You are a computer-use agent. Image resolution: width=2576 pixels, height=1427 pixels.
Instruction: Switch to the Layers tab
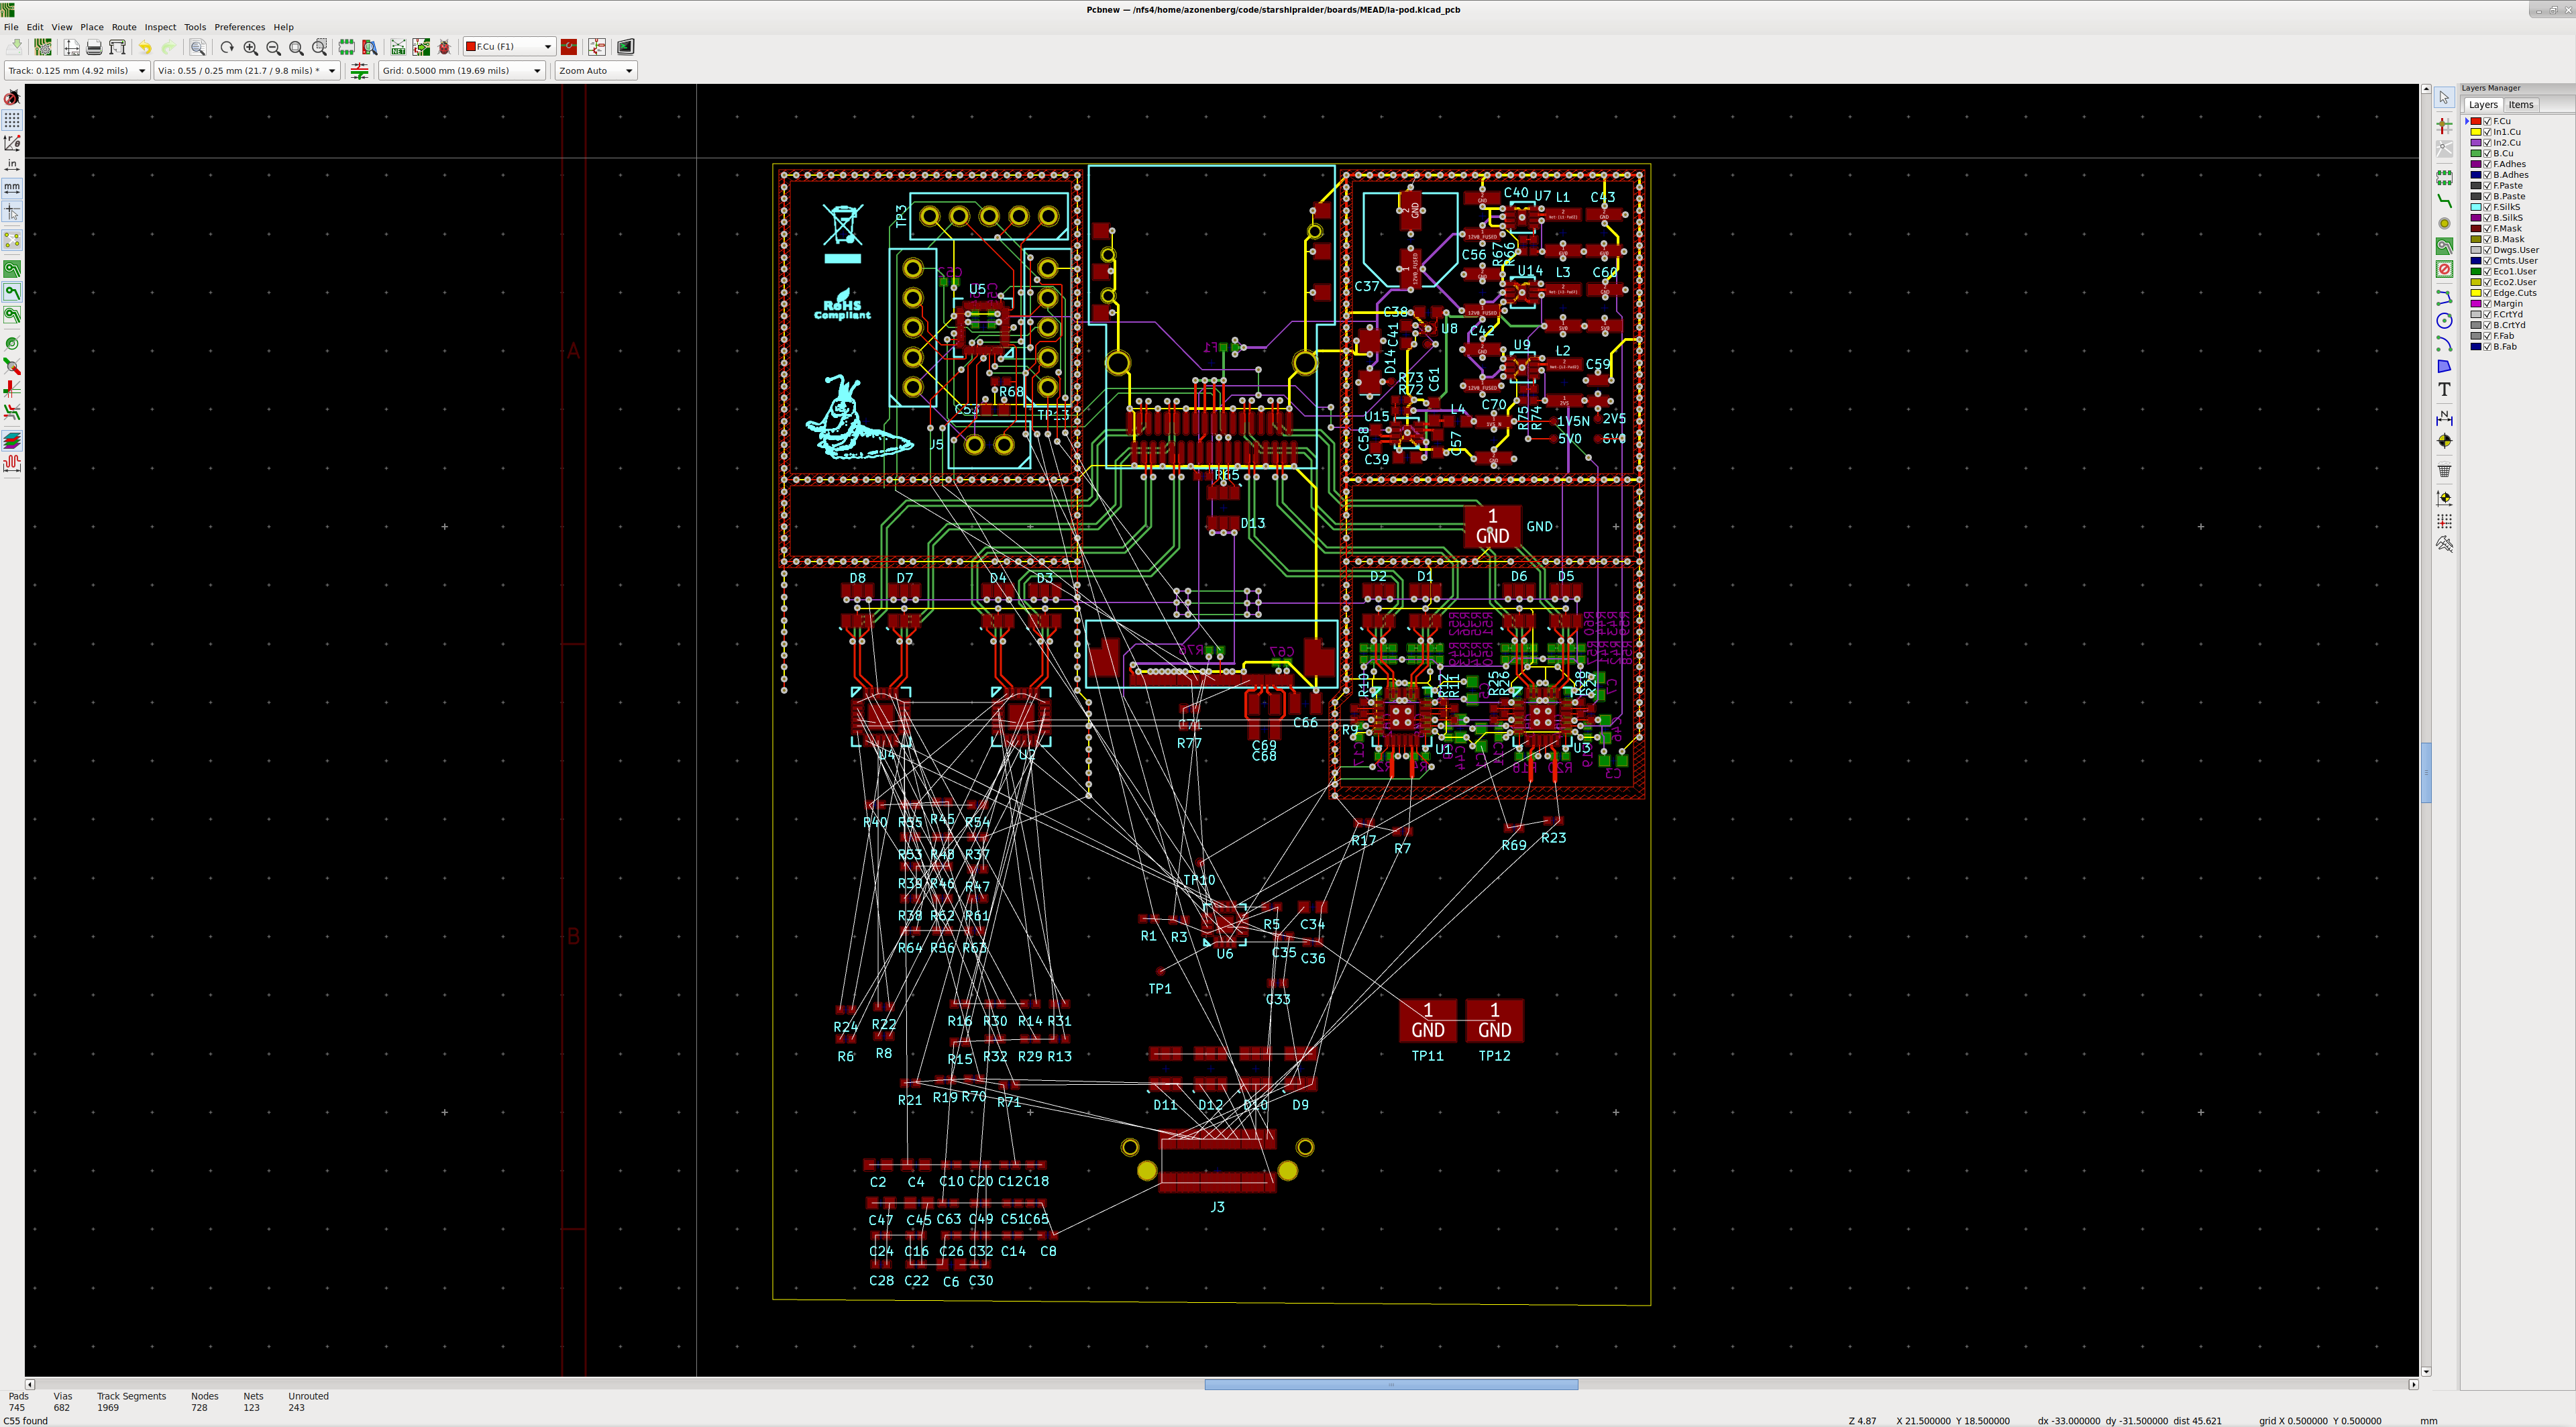click(2483, 105)
